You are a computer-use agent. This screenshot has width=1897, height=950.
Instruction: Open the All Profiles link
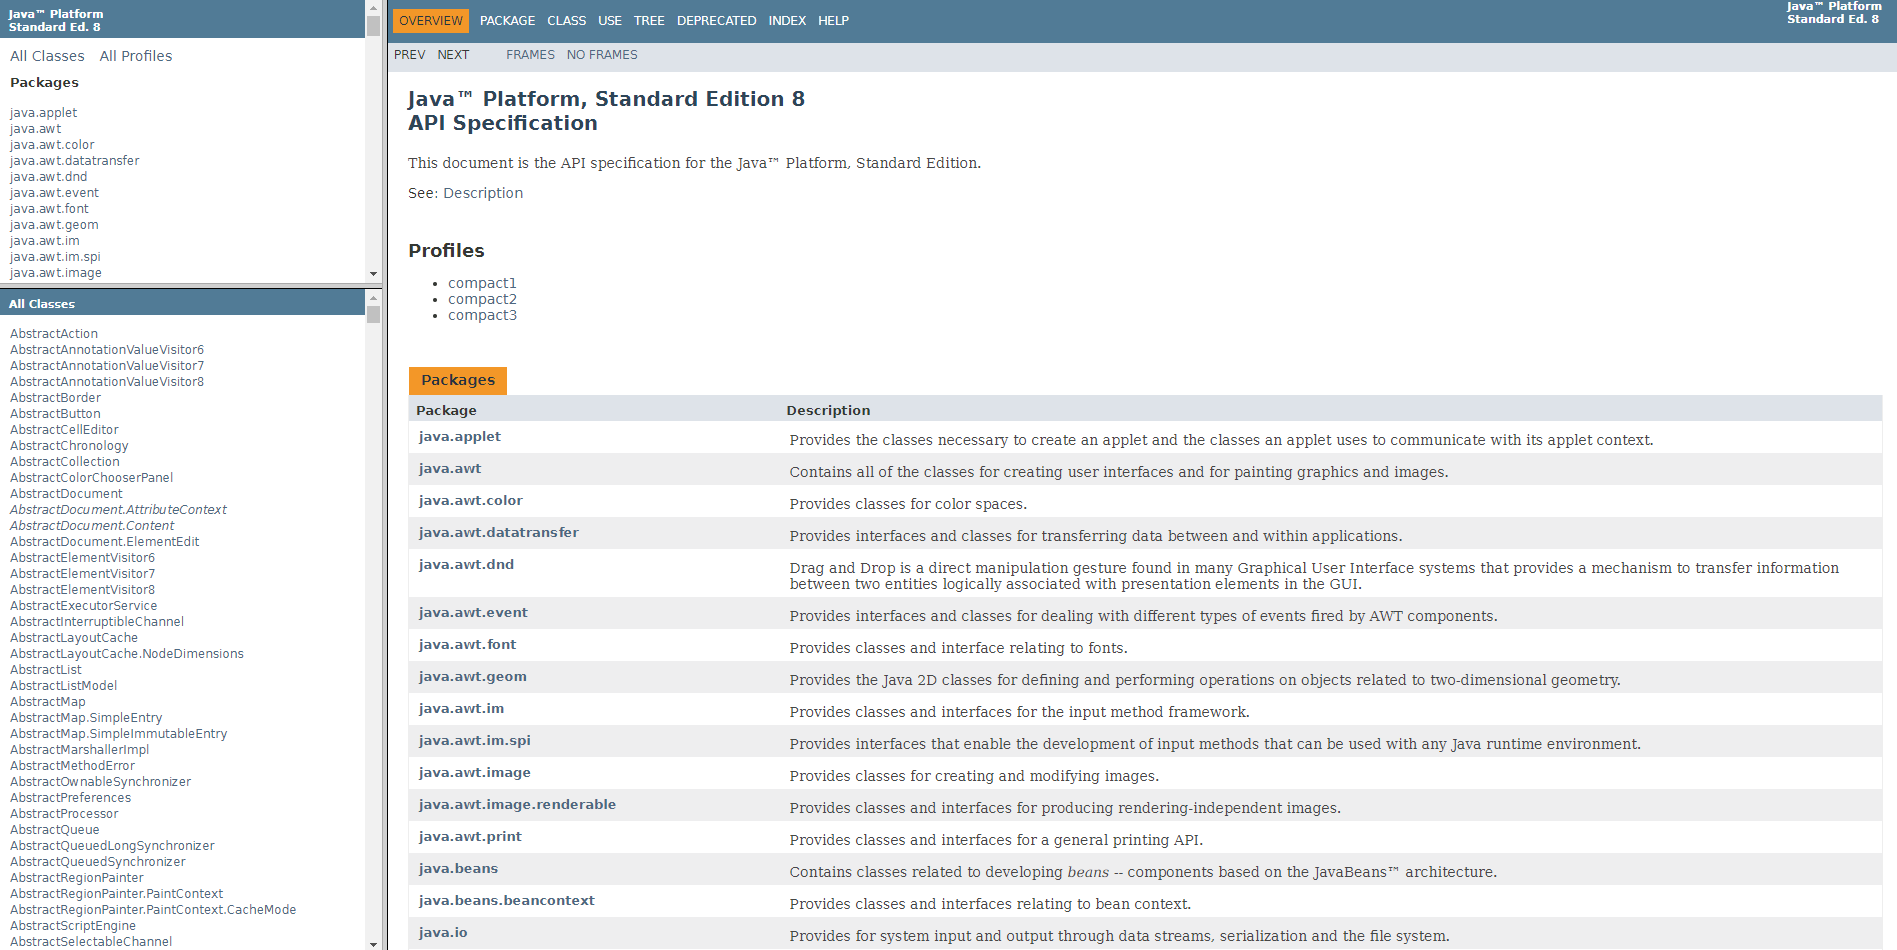(x=136, y=56)
